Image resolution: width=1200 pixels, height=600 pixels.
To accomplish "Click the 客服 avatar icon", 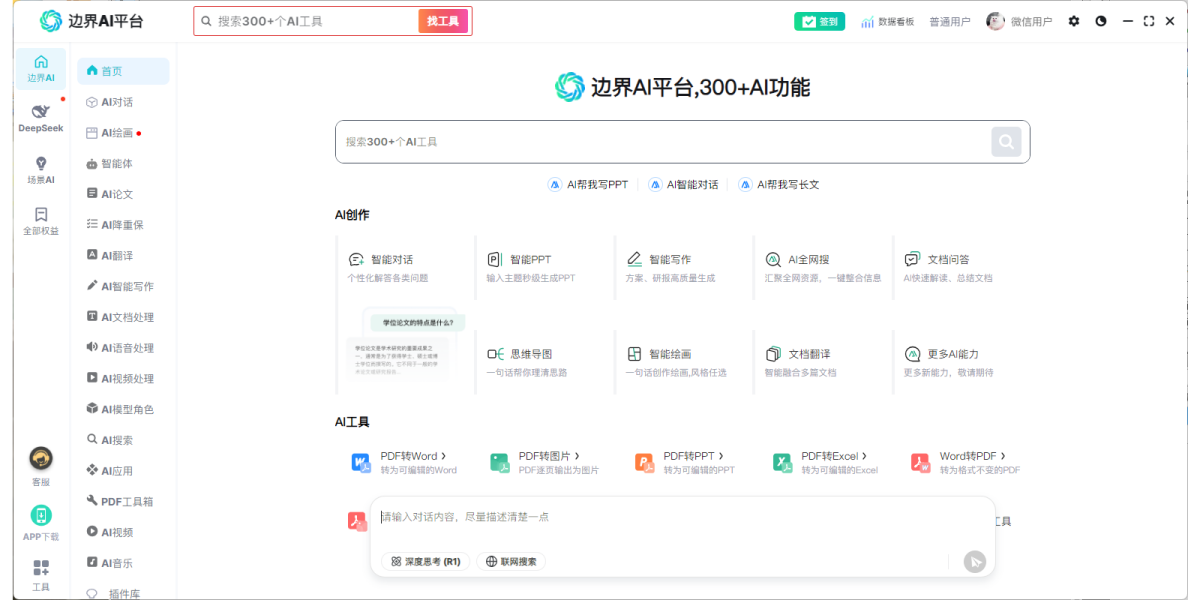I will pos(41,459).
